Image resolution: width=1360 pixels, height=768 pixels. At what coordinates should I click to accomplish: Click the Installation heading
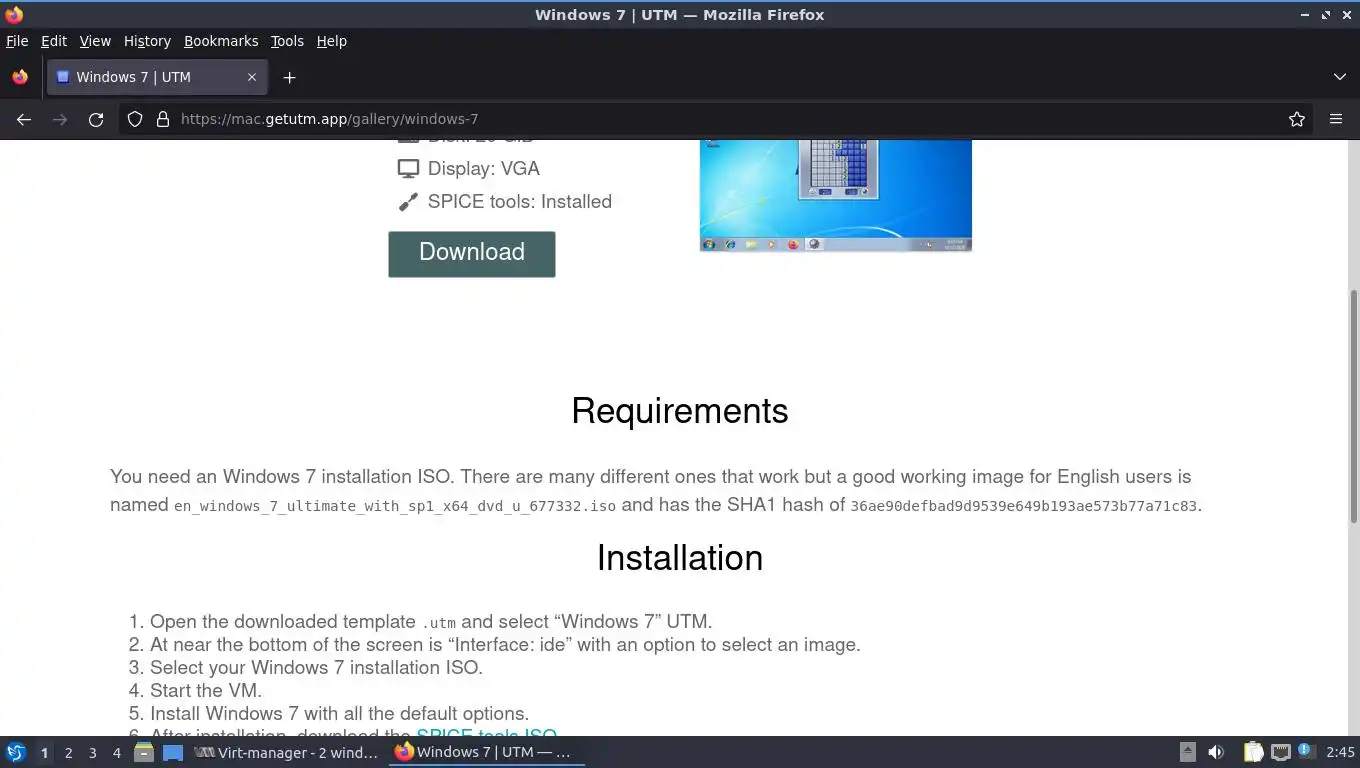pos(680,558)
